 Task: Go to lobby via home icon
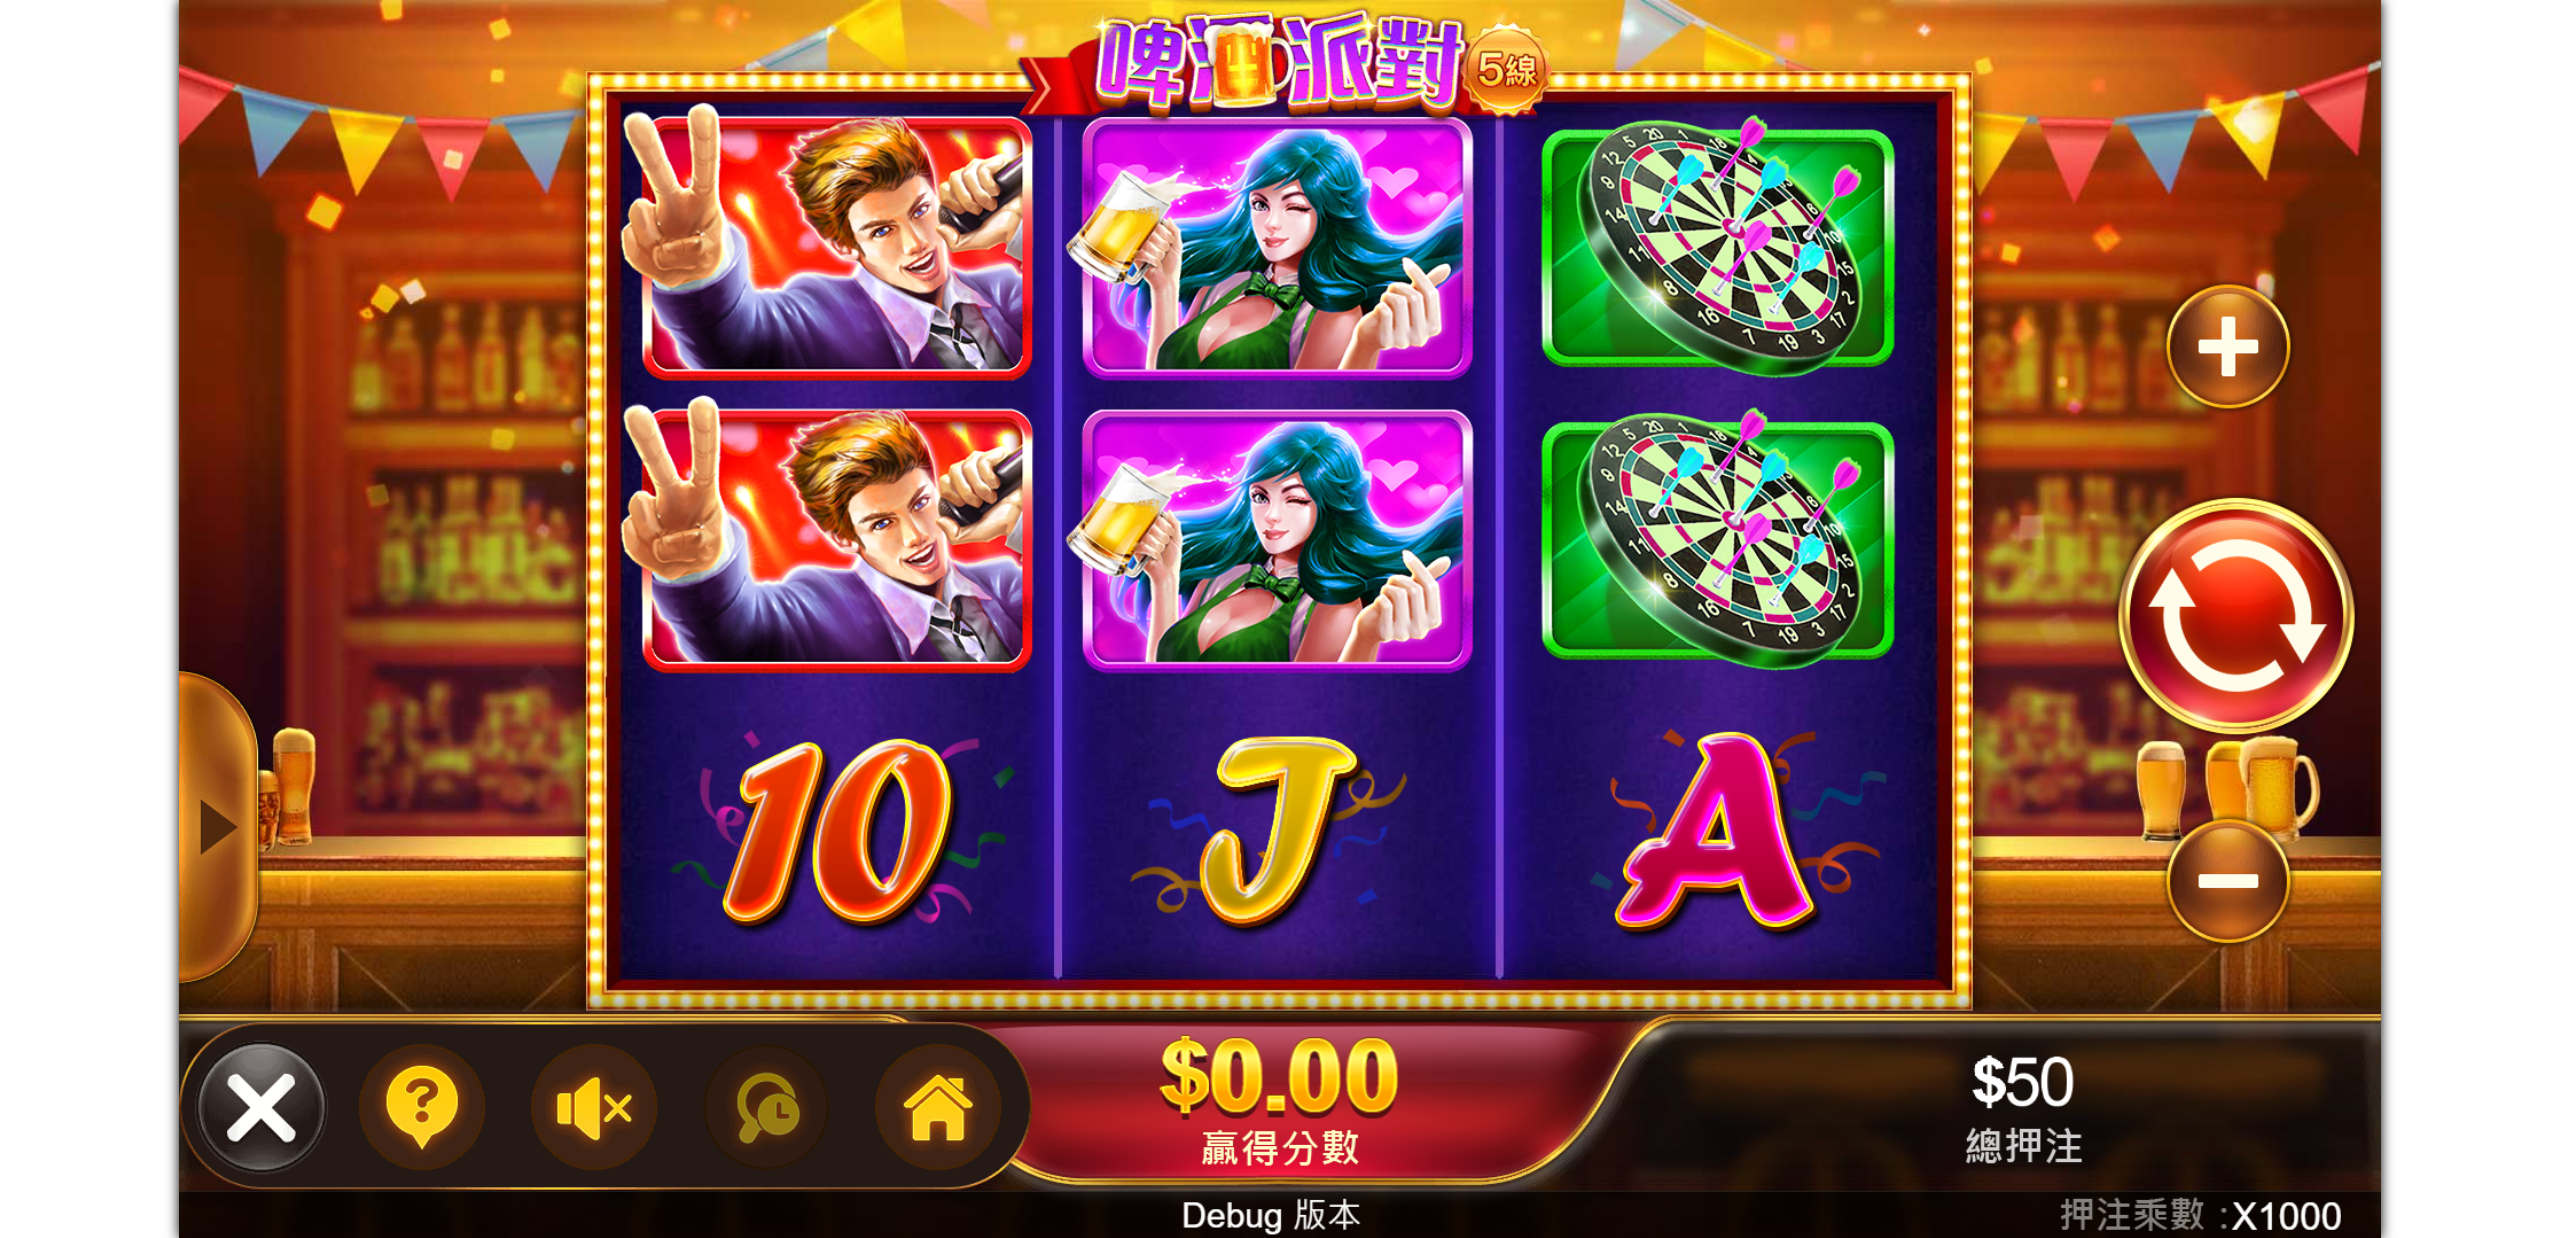938,1107
